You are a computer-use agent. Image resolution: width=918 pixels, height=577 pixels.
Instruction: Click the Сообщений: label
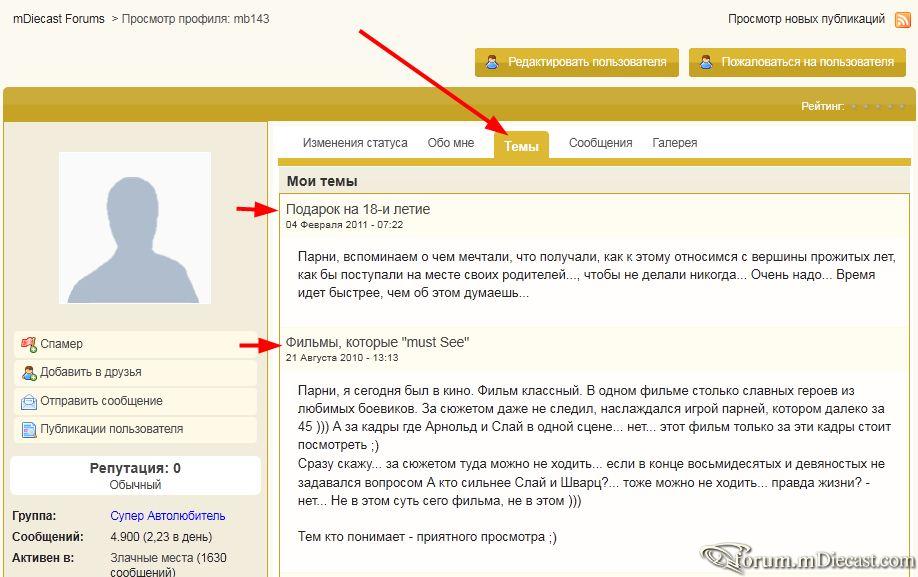tap(47, 537)
